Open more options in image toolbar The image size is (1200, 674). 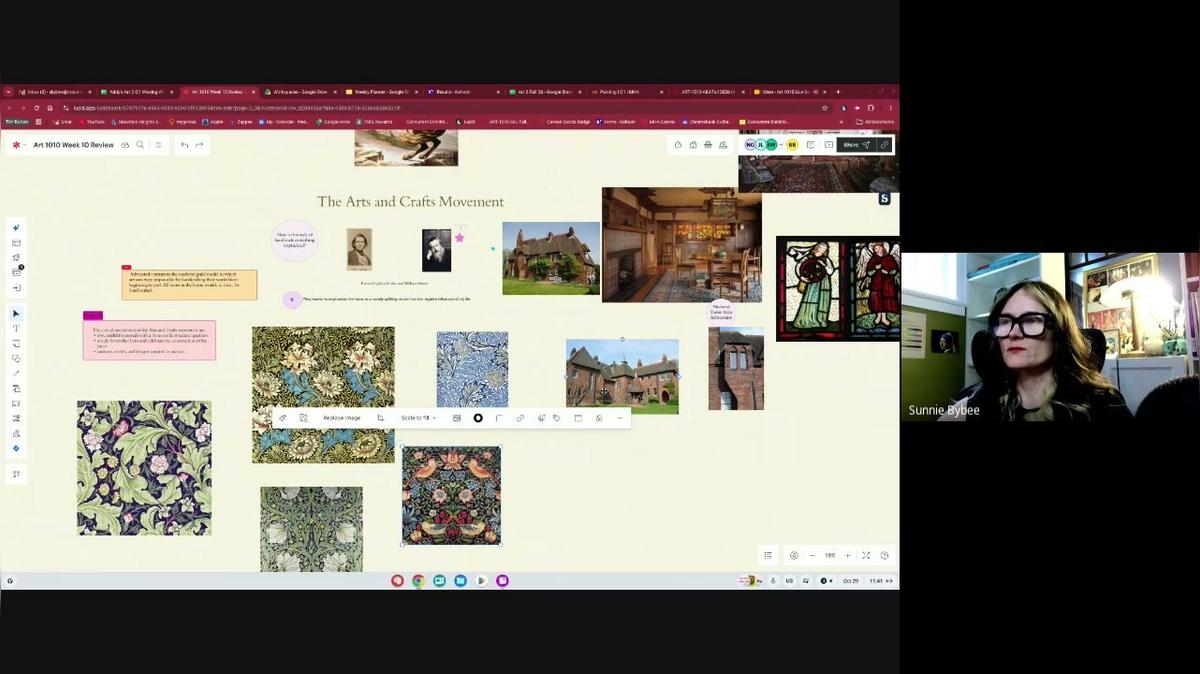tap(620, 418)
